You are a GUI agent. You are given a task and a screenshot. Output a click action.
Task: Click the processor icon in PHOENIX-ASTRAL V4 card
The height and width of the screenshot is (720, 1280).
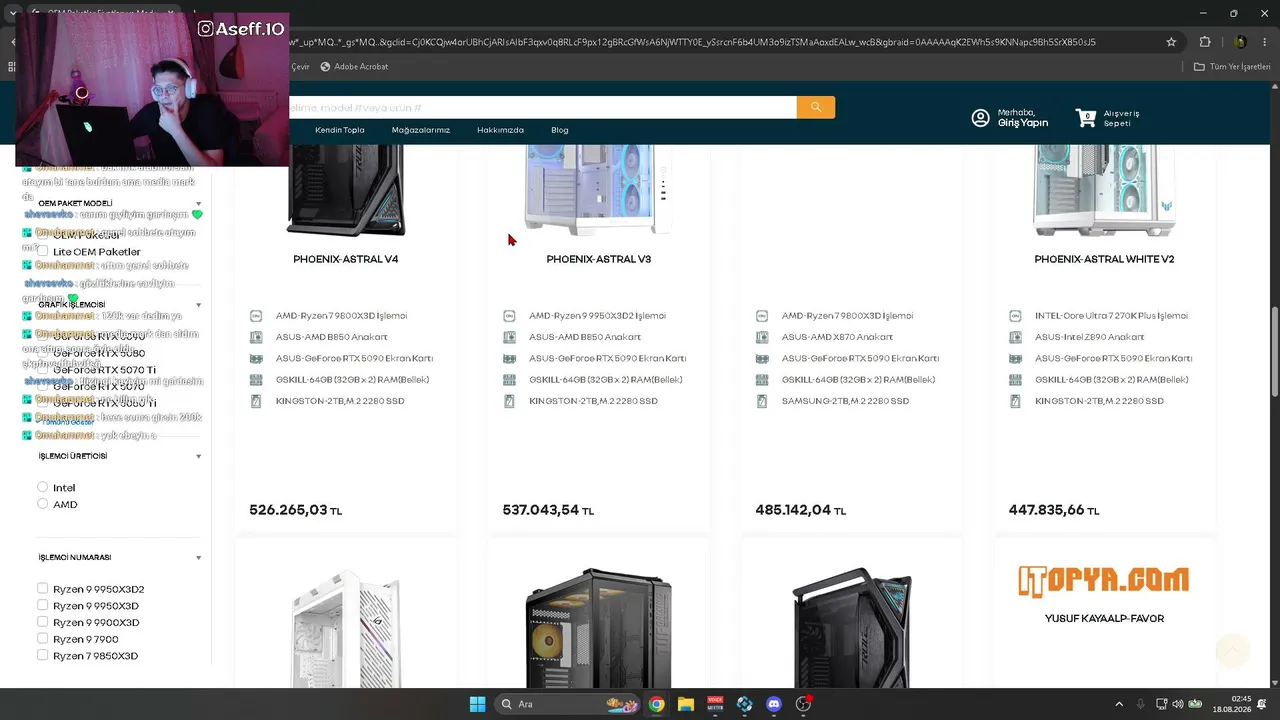(256, 316)
